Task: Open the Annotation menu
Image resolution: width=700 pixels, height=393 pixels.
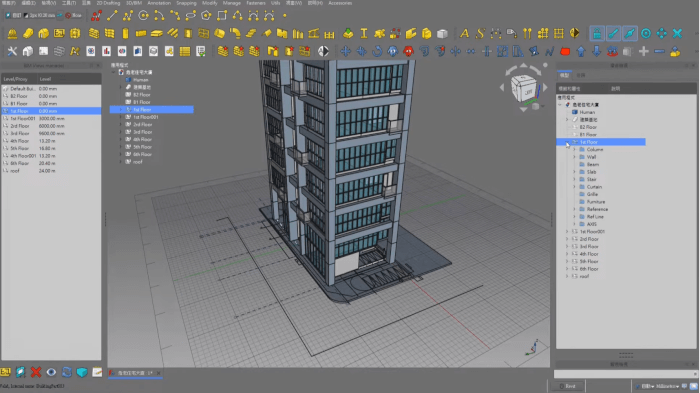Action: 159,3
